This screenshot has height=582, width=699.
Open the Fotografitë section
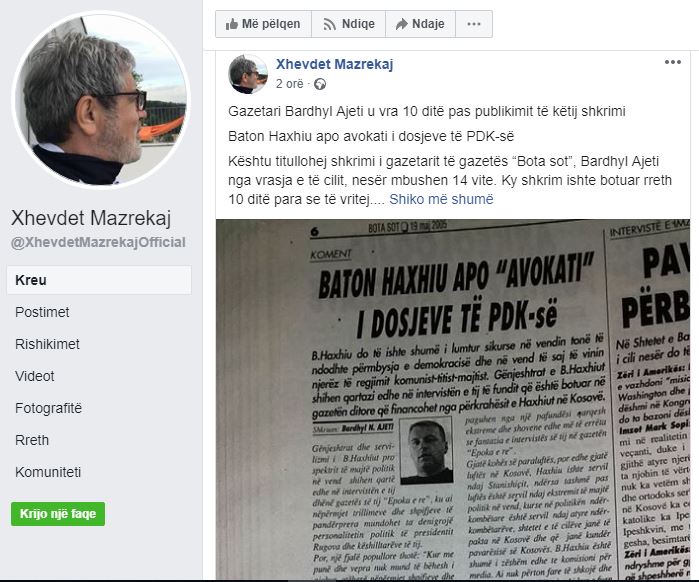click(x=49, y=408)
